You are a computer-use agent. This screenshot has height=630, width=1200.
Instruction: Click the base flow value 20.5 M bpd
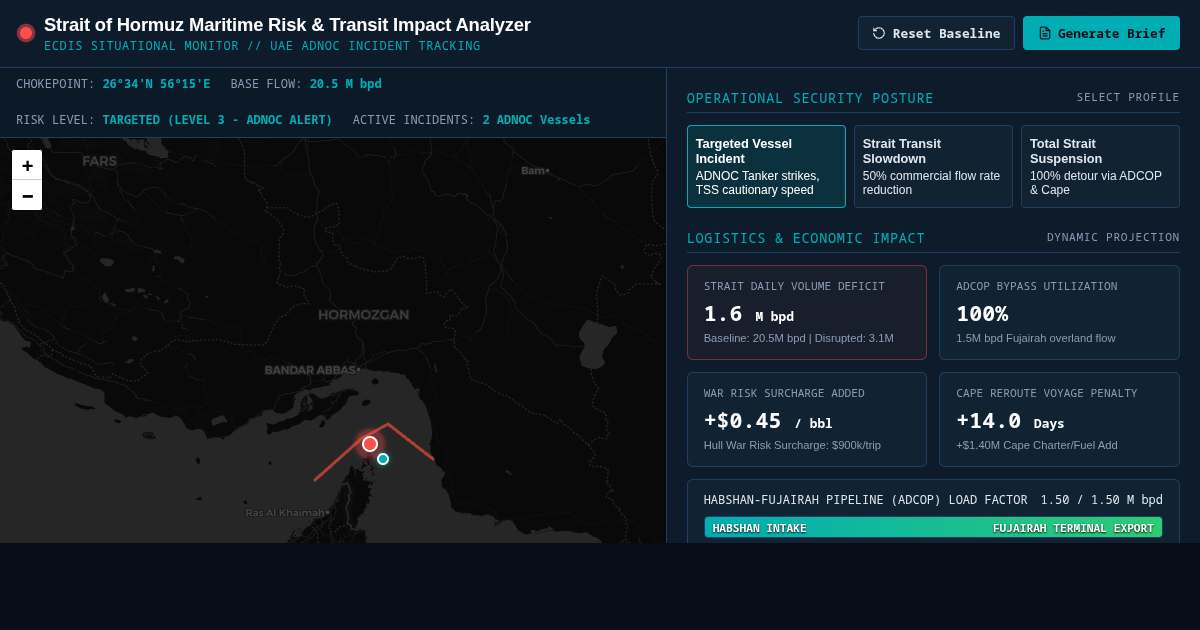(x=346, y=84)
